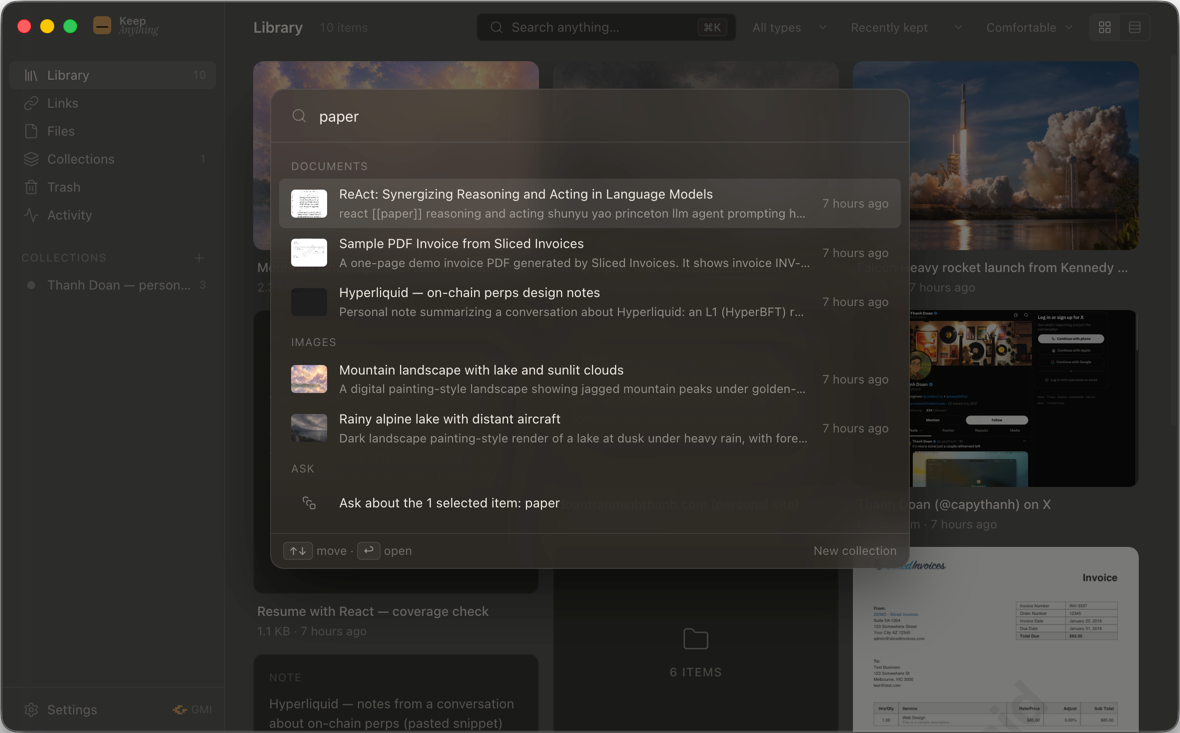Image resolution: width=1180 pixels, height=733 pixels.
Task: Select Links in the sidebar
Action: coord(113,103)
